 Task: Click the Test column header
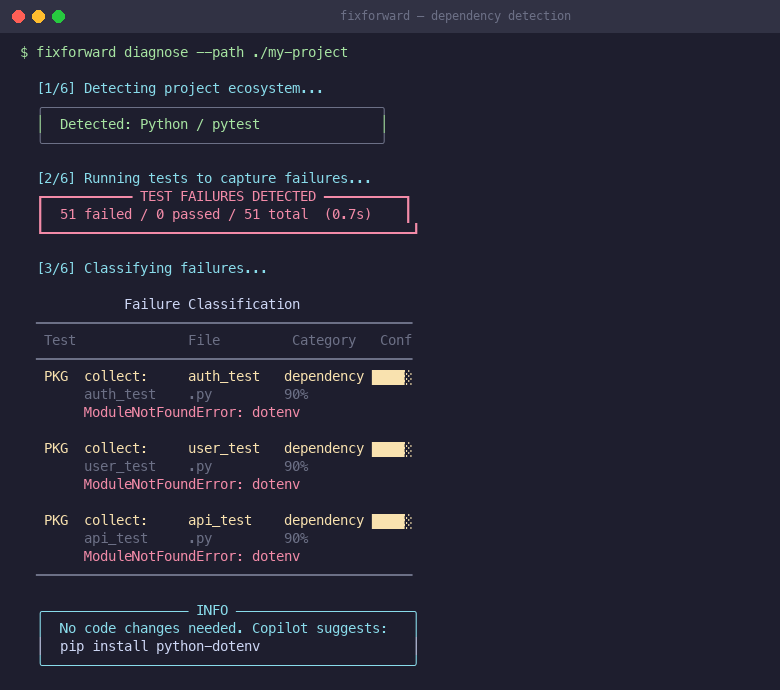pyautogui.click(x=60, y=341)
